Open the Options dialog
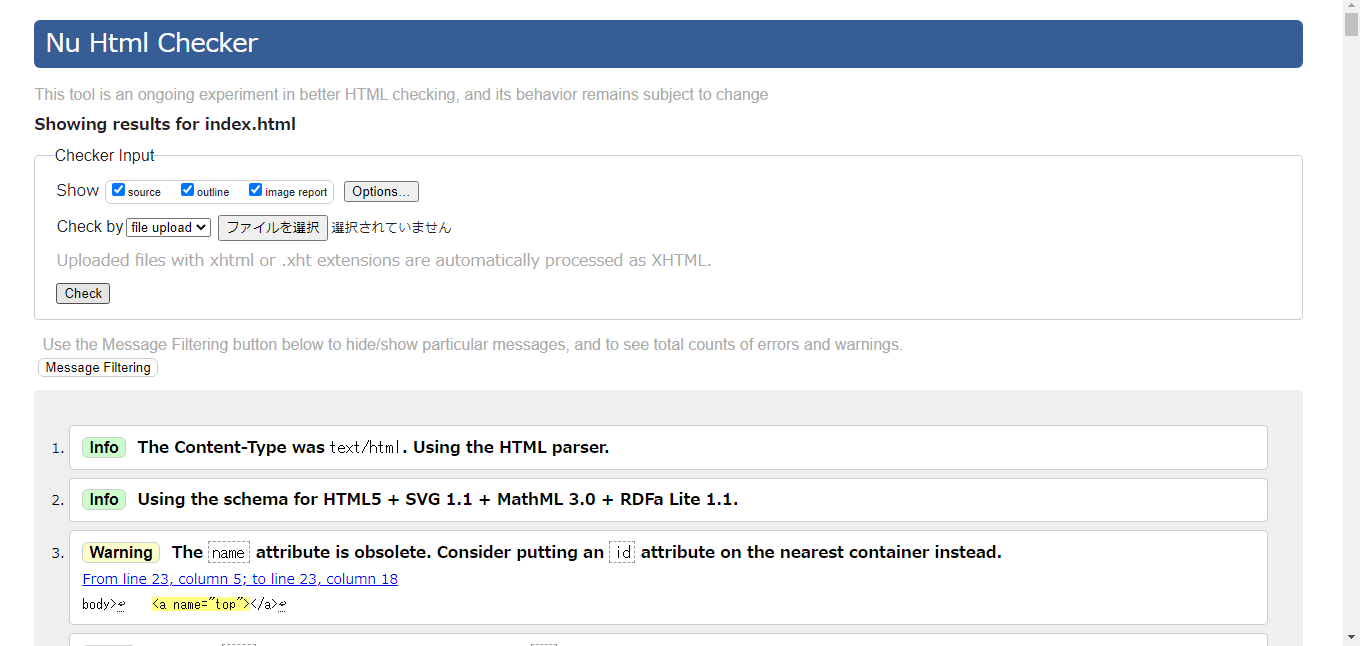The height and width of the screenshot is (646, 1360). click(x=381, y=191)
